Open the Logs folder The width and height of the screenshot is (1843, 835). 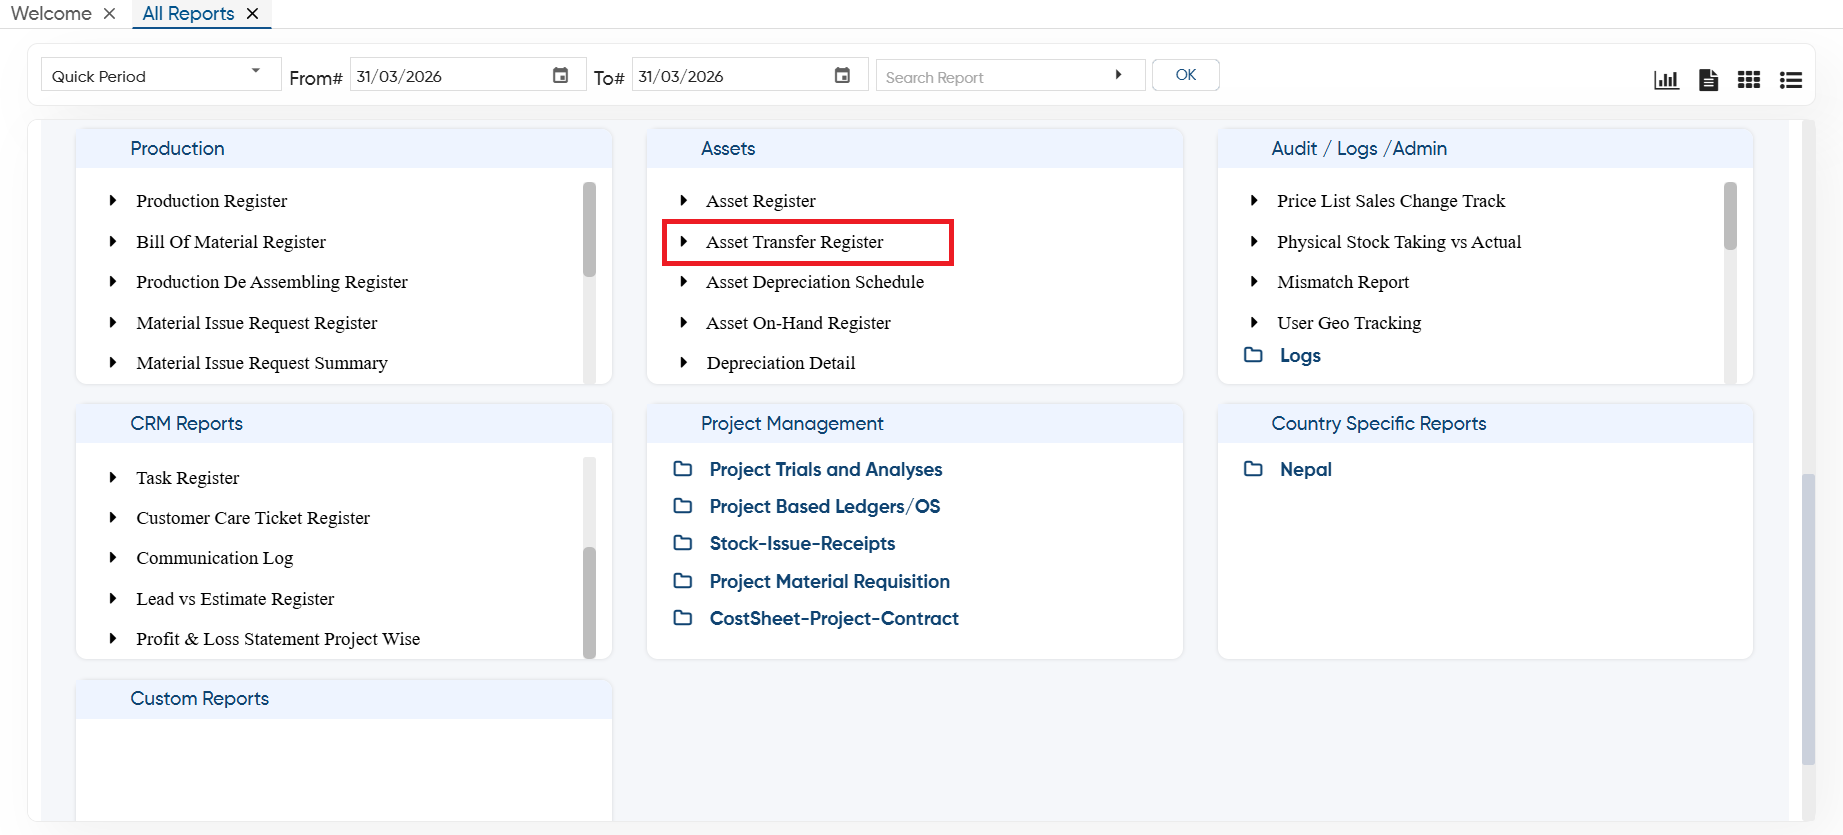pos(1300,355)
